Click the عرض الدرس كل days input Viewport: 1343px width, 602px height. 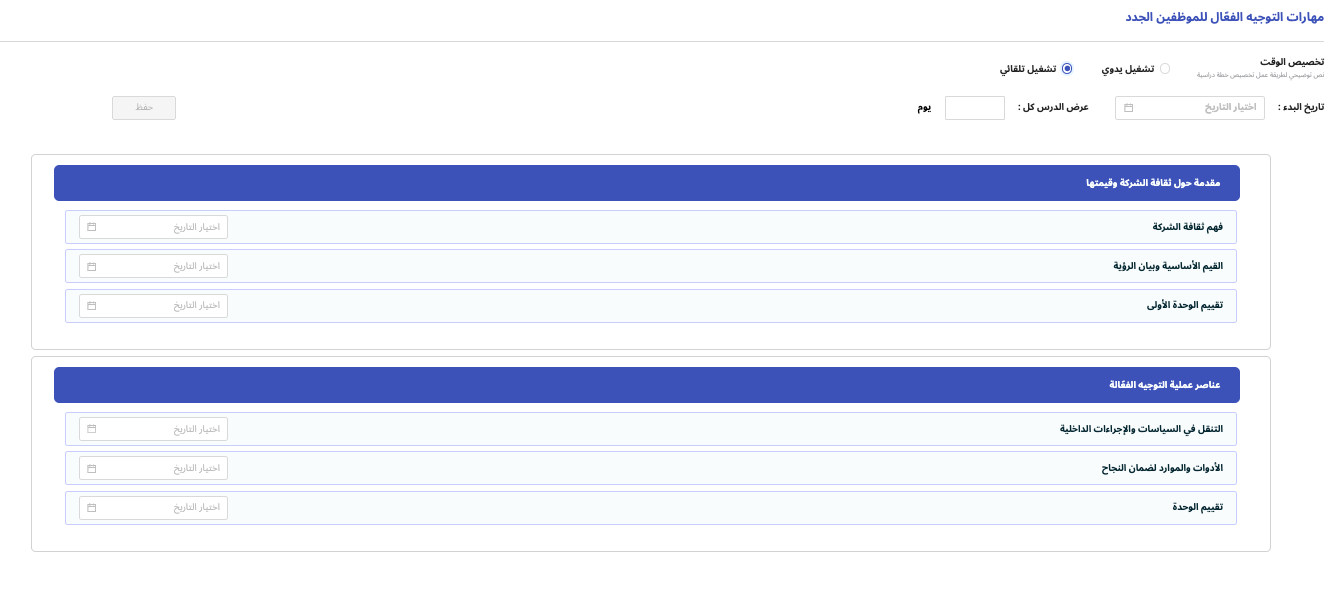click(x=974, y=108)
